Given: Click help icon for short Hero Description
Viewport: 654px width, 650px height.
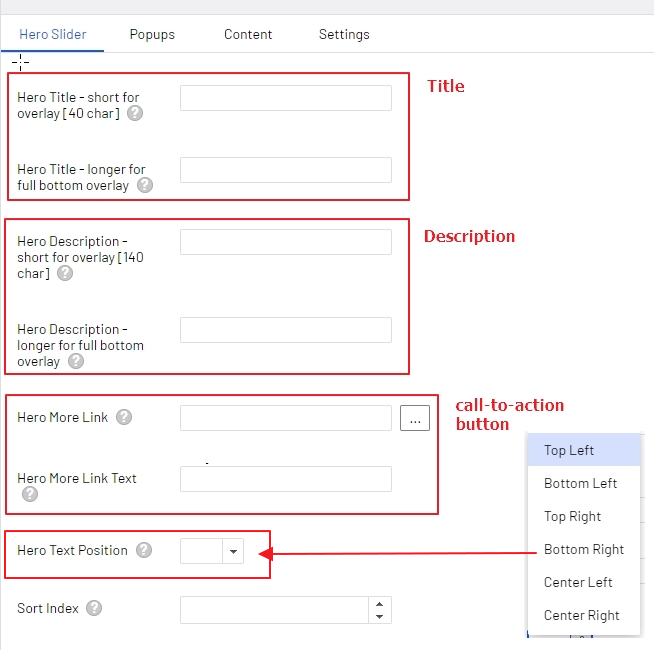Looking at the screenshot, I should (65, 273).
